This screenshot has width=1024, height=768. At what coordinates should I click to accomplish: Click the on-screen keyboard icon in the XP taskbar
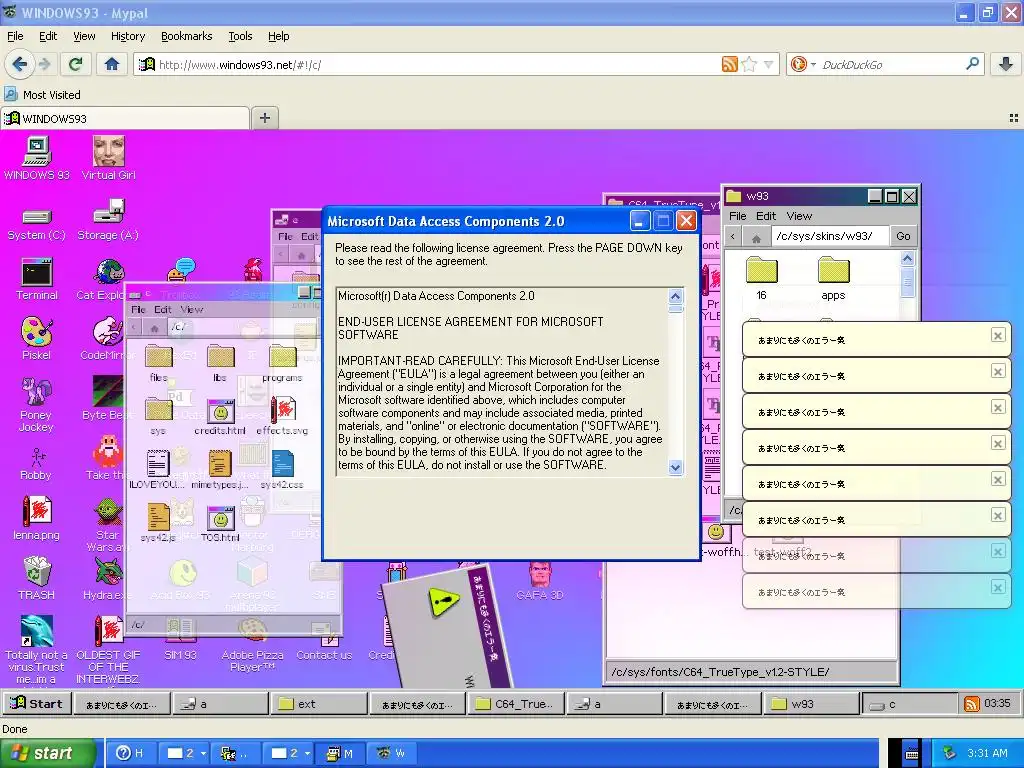[x=912, y=754]
